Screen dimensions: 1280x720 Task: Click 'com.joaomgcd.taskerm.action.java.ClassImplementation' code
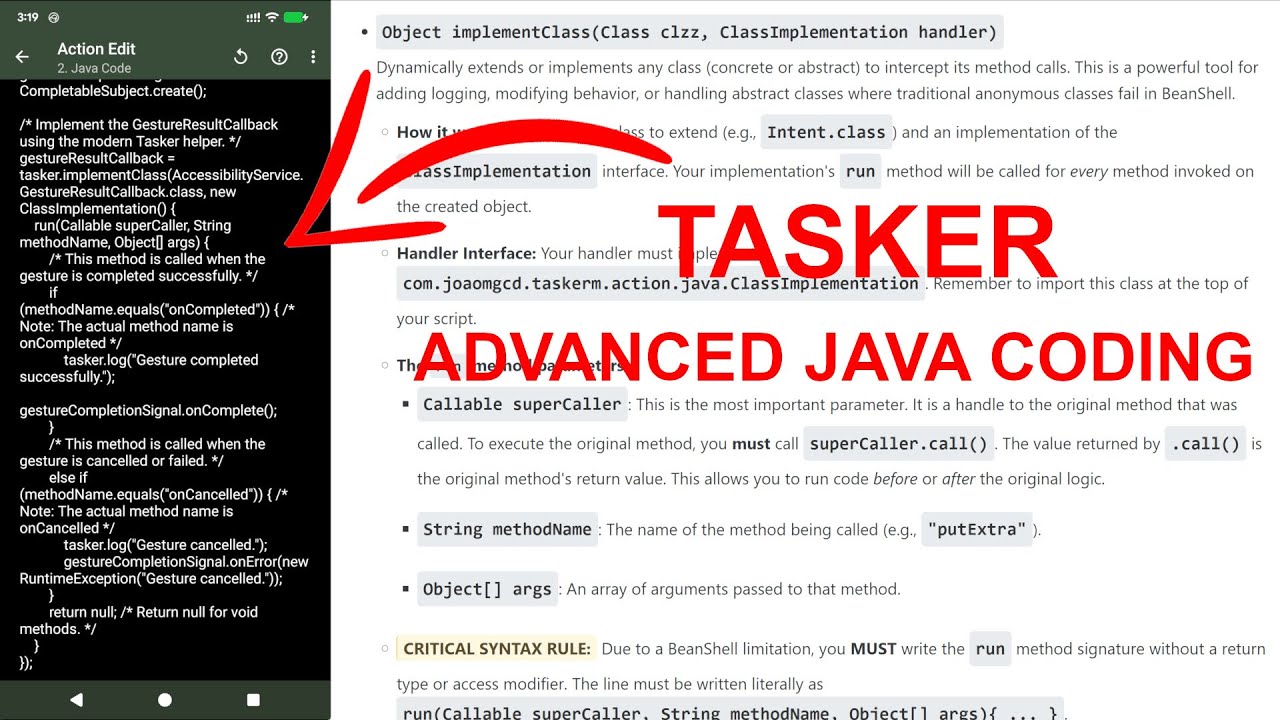[660, 284]
